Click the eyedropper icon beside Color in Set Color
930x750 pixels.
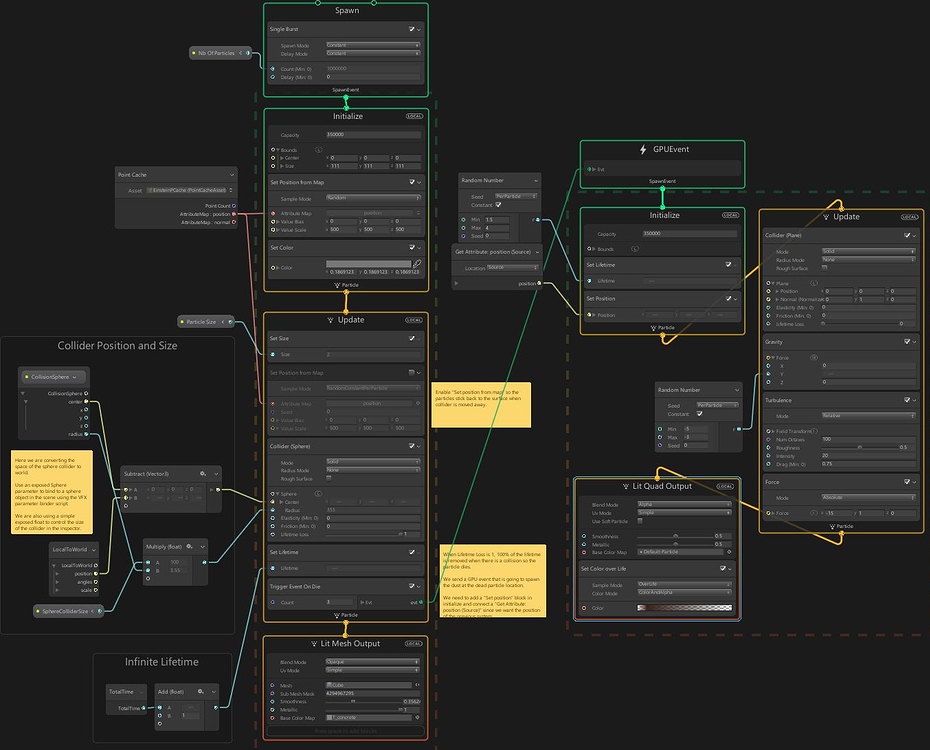pos(418,263)
